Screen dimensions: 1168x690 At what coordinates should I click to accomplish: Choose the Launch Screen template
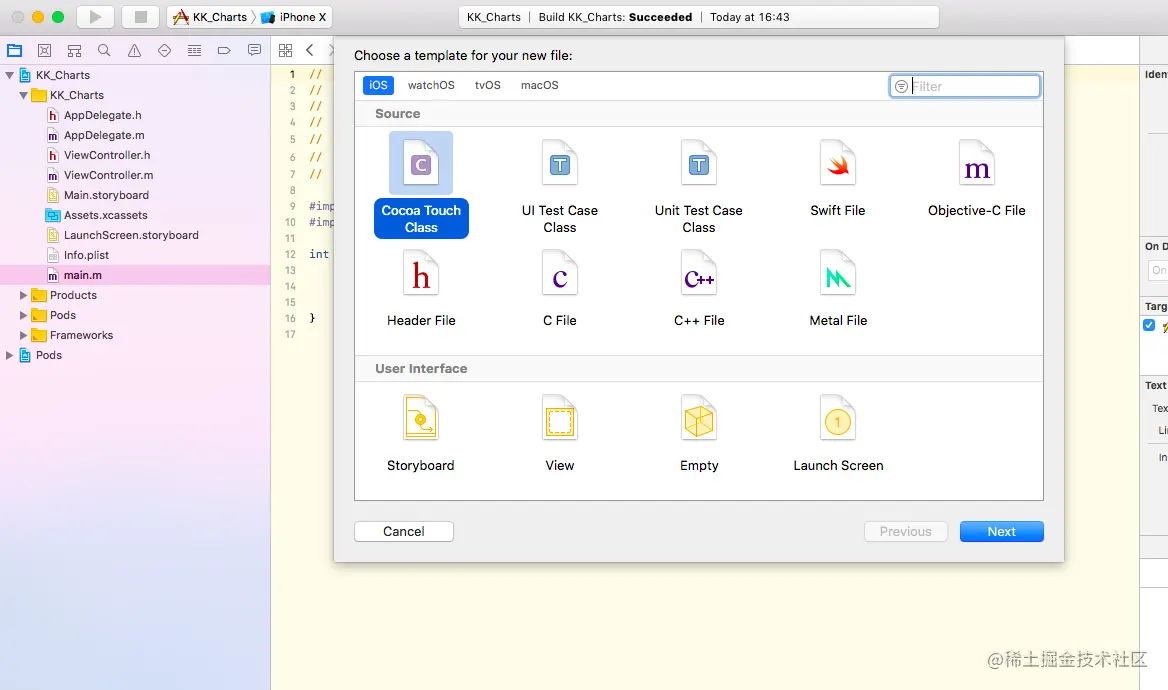click(837, 430)
